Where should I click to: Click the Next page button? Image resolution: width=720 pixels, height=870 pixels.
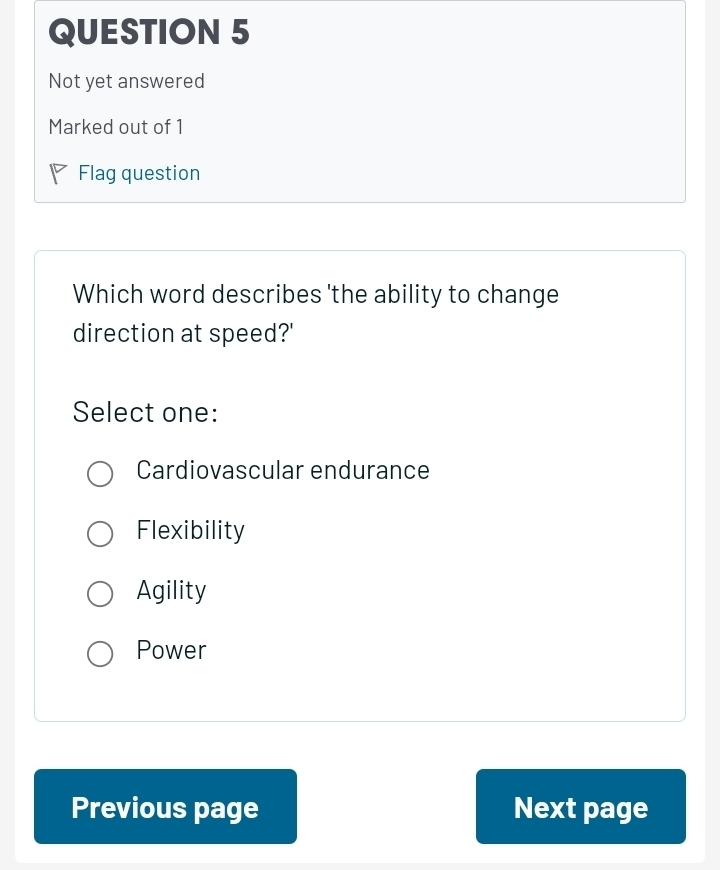point(580,806)
